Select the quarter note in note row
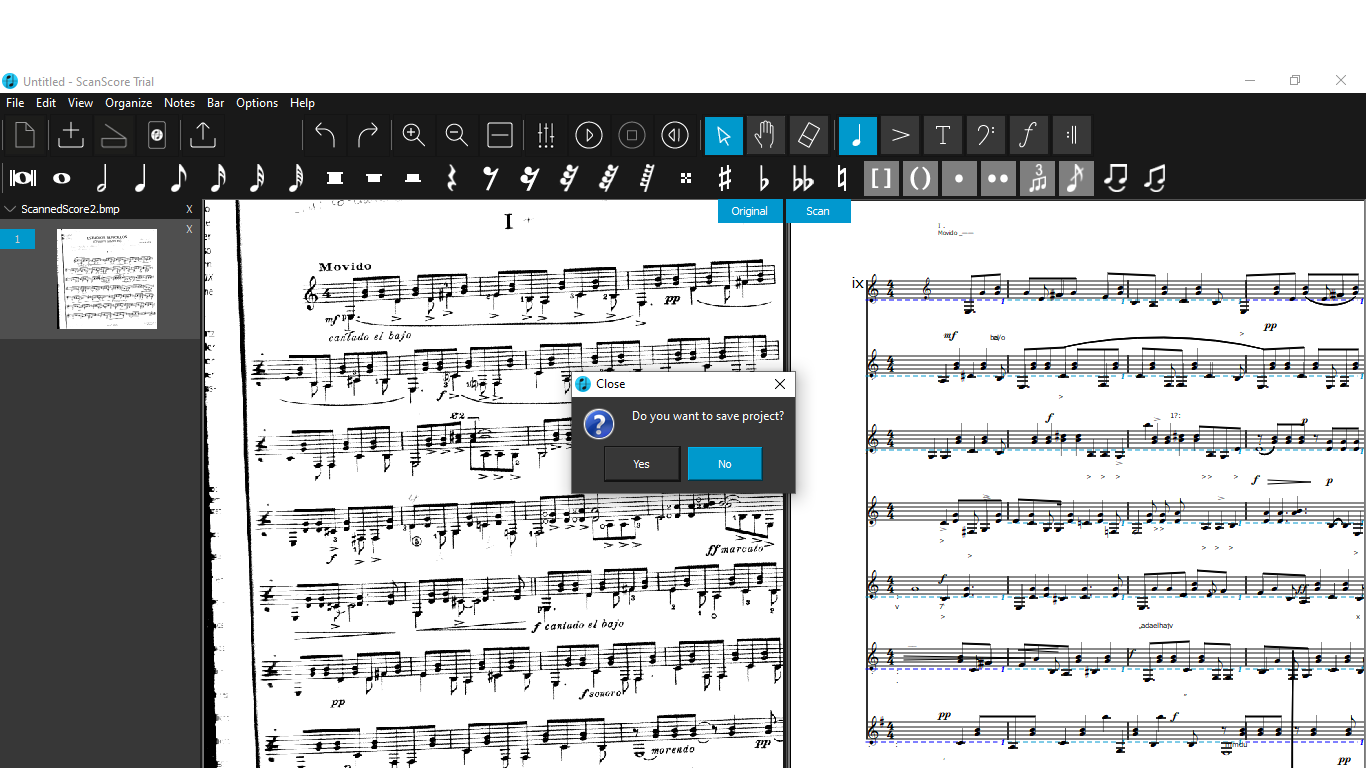The image size is (1366, 768). (x=140, y=178)
